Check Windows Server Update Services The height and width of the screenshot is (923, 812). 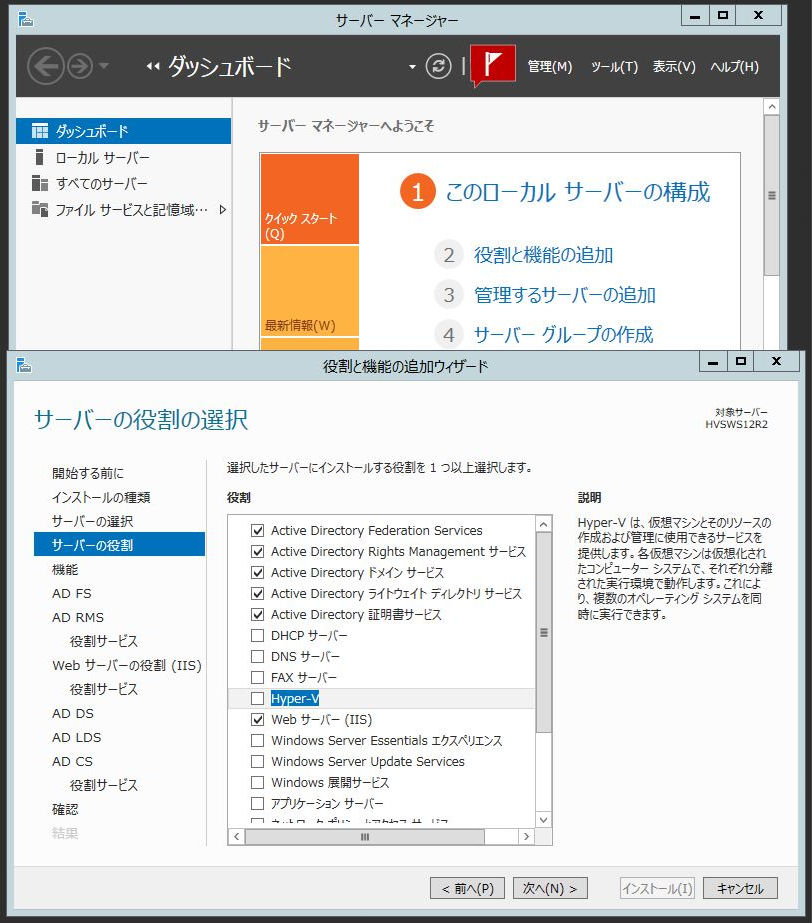click(x=257, y=762)
